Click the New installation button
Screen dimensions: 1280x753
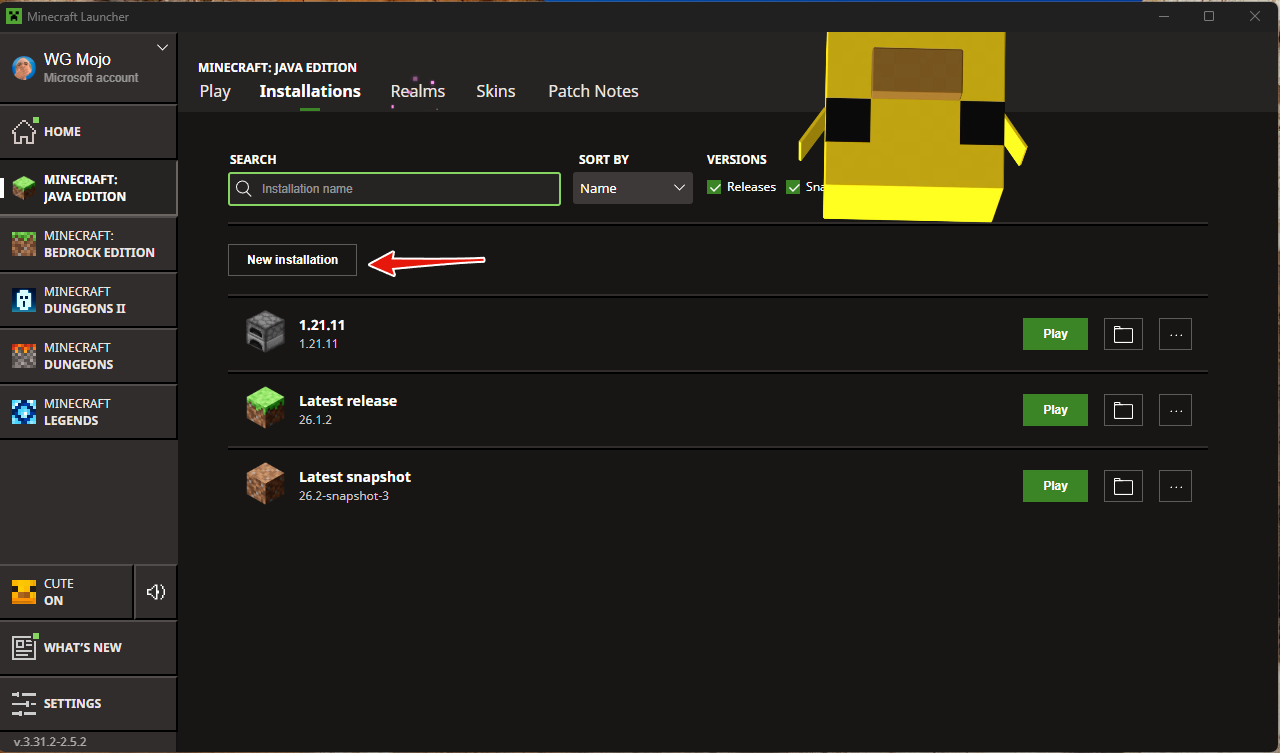pos(292,259)
